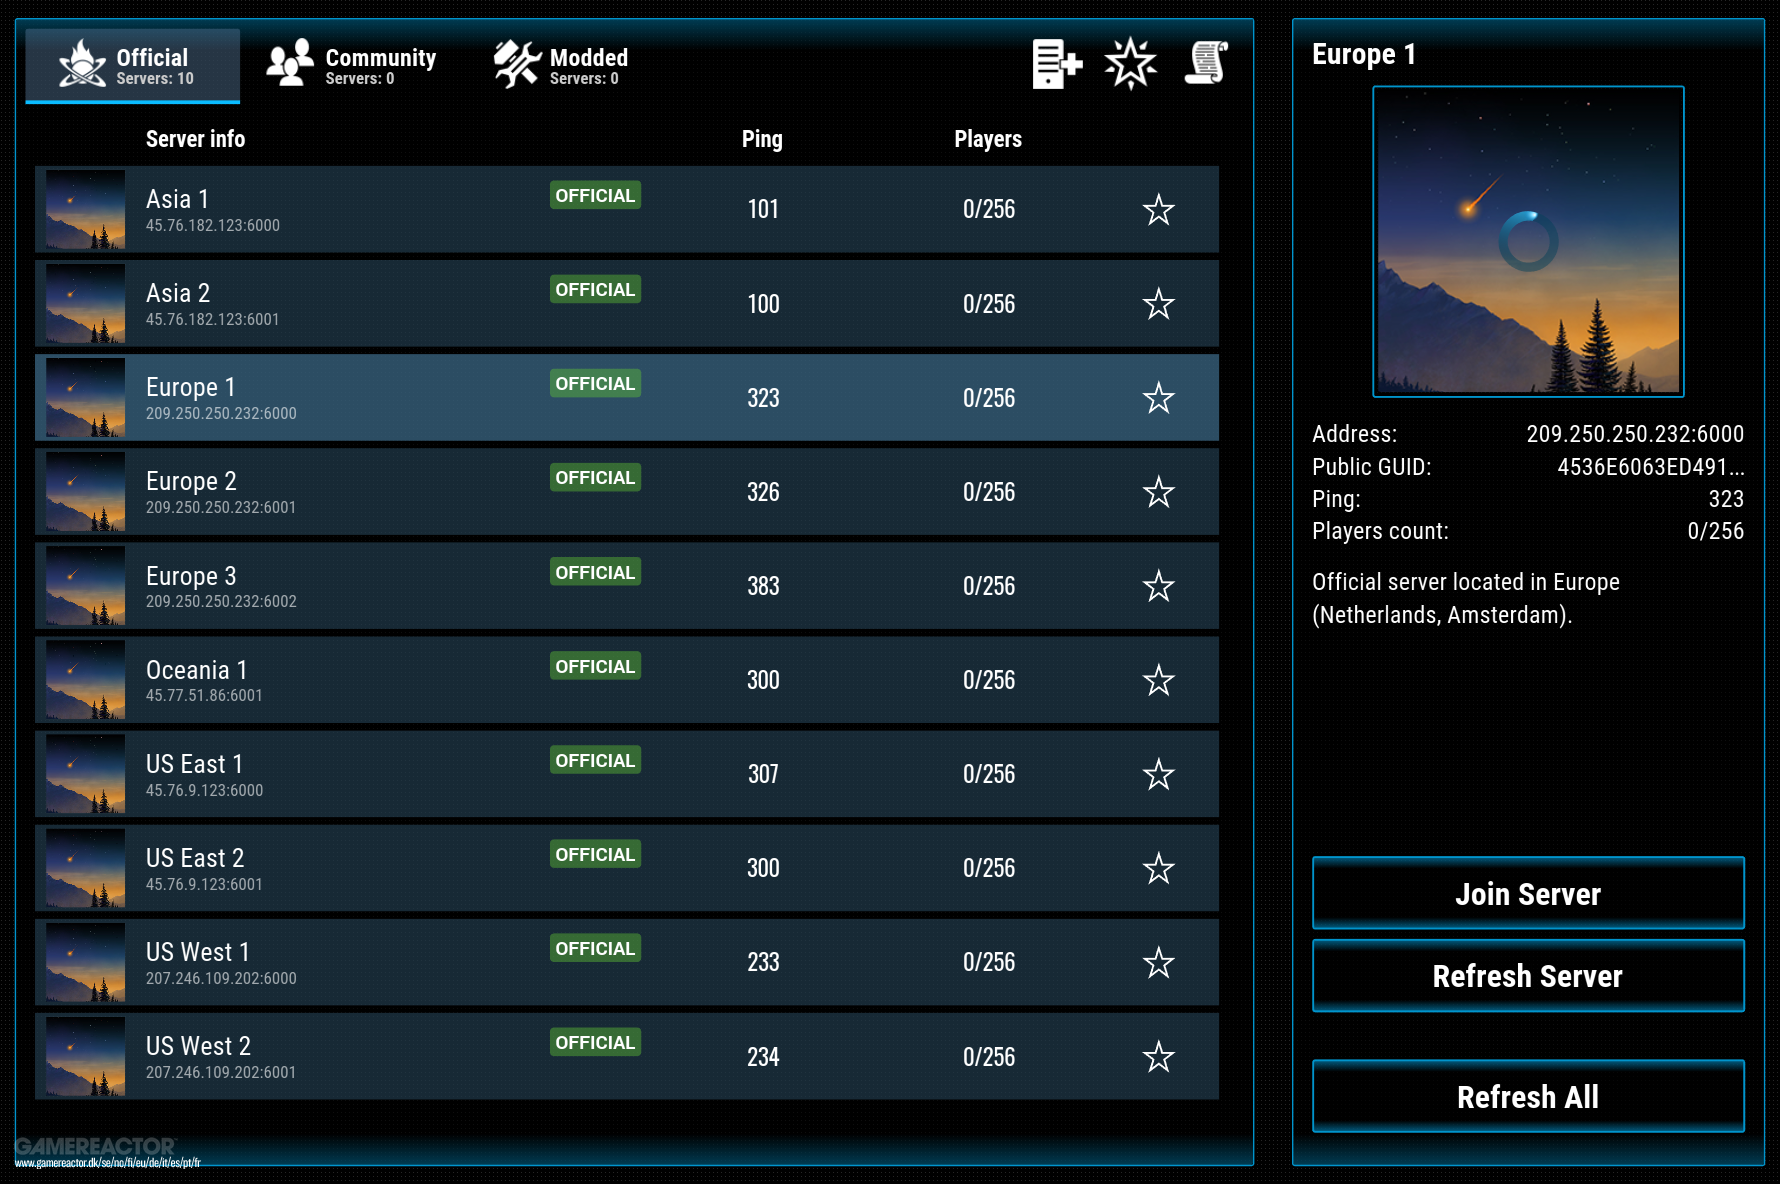Toggle favorite star on US East 1
1780x1184 pixels.
coord(1158,774)
